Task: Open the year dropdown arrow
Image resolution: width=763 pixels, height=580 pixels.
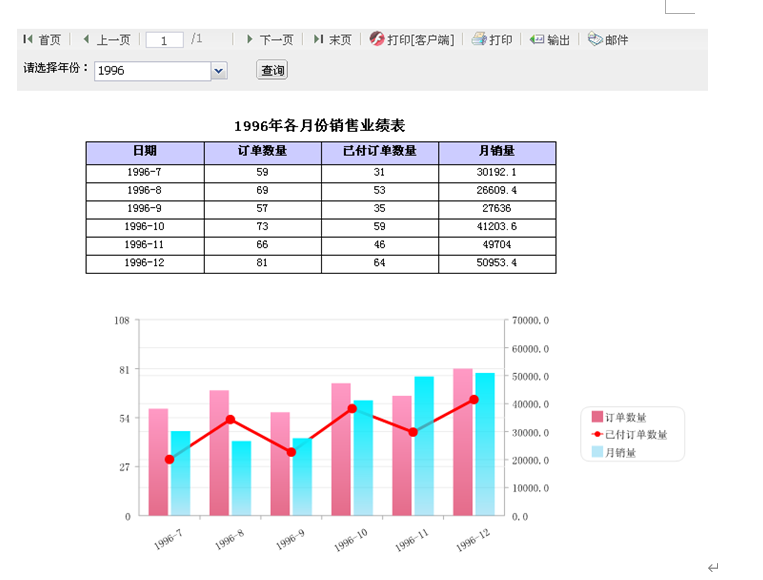Action: (219, 71)
